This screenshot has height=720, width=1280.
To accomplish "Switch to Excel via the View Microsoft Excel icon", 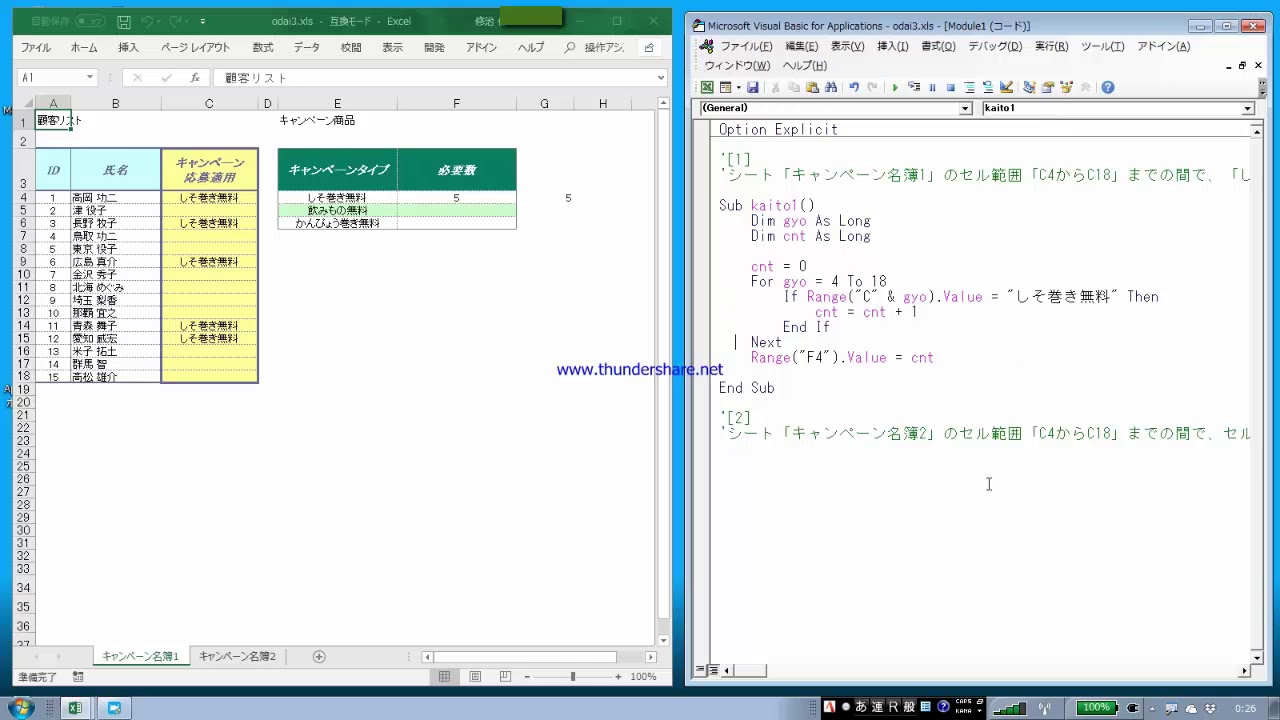I will point(707,88).
